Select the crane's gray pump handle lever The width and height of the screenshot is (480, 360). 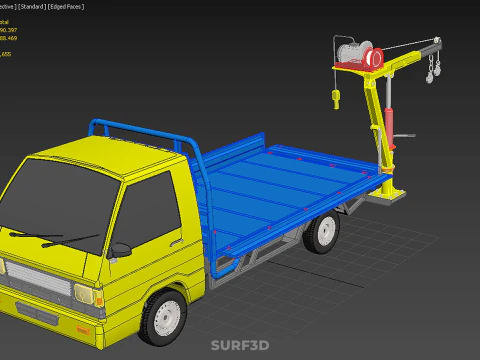(x=404, y=136)
